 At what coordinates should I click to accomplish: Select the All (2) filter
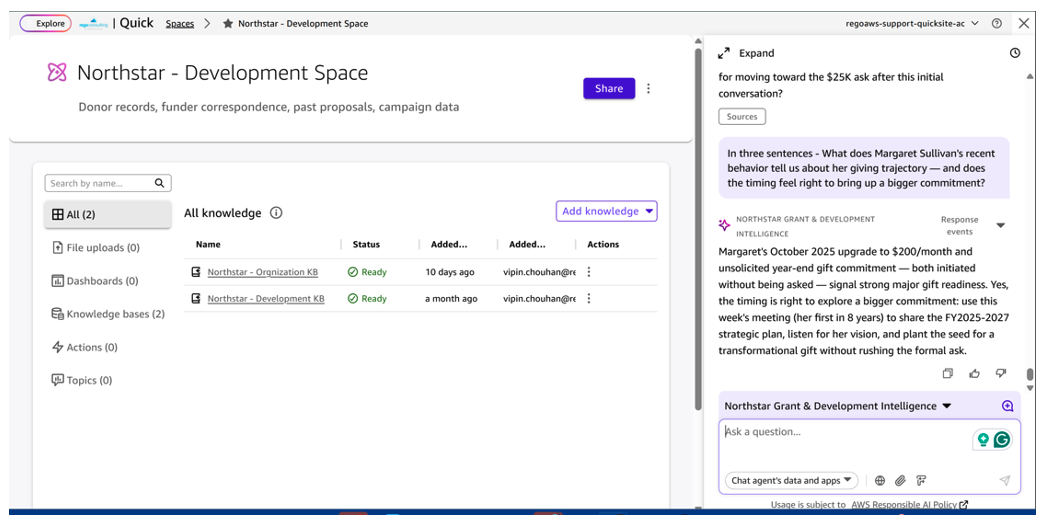tap(107, 215)
